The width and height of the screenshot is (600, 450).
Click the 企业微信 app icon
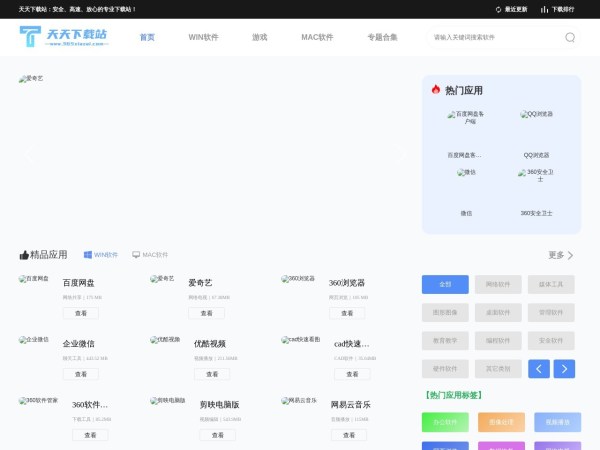tap(33, 340)
